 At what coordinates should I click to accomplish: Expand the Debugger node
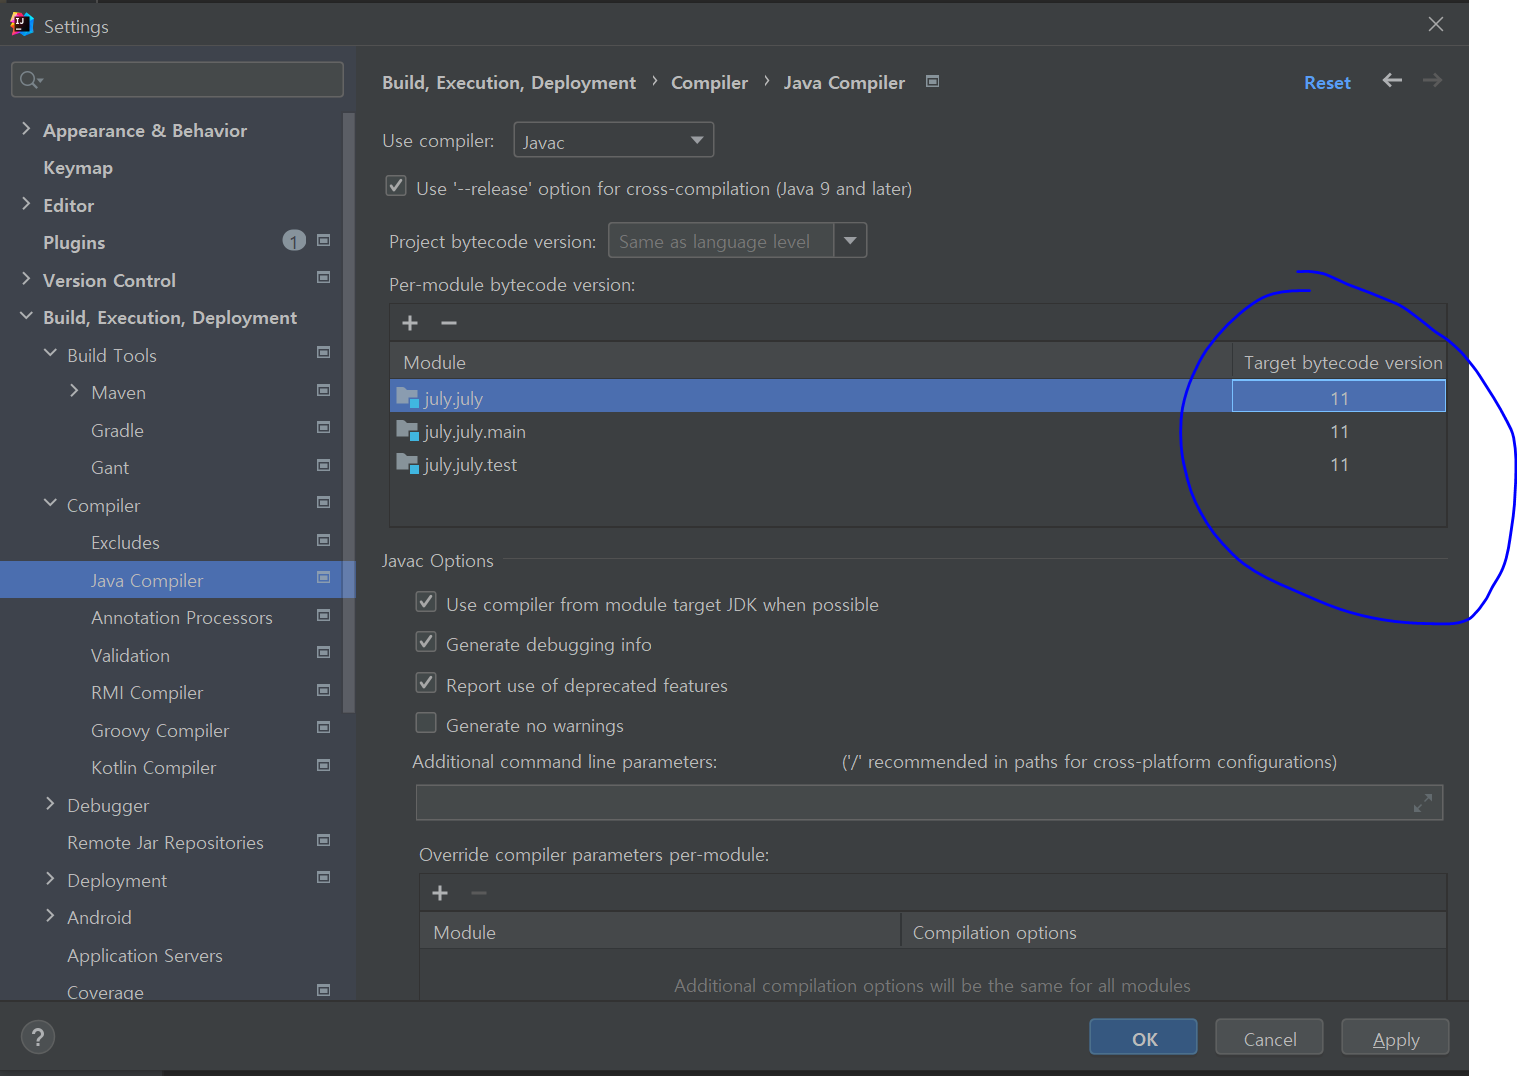click(x=50, y=804)
